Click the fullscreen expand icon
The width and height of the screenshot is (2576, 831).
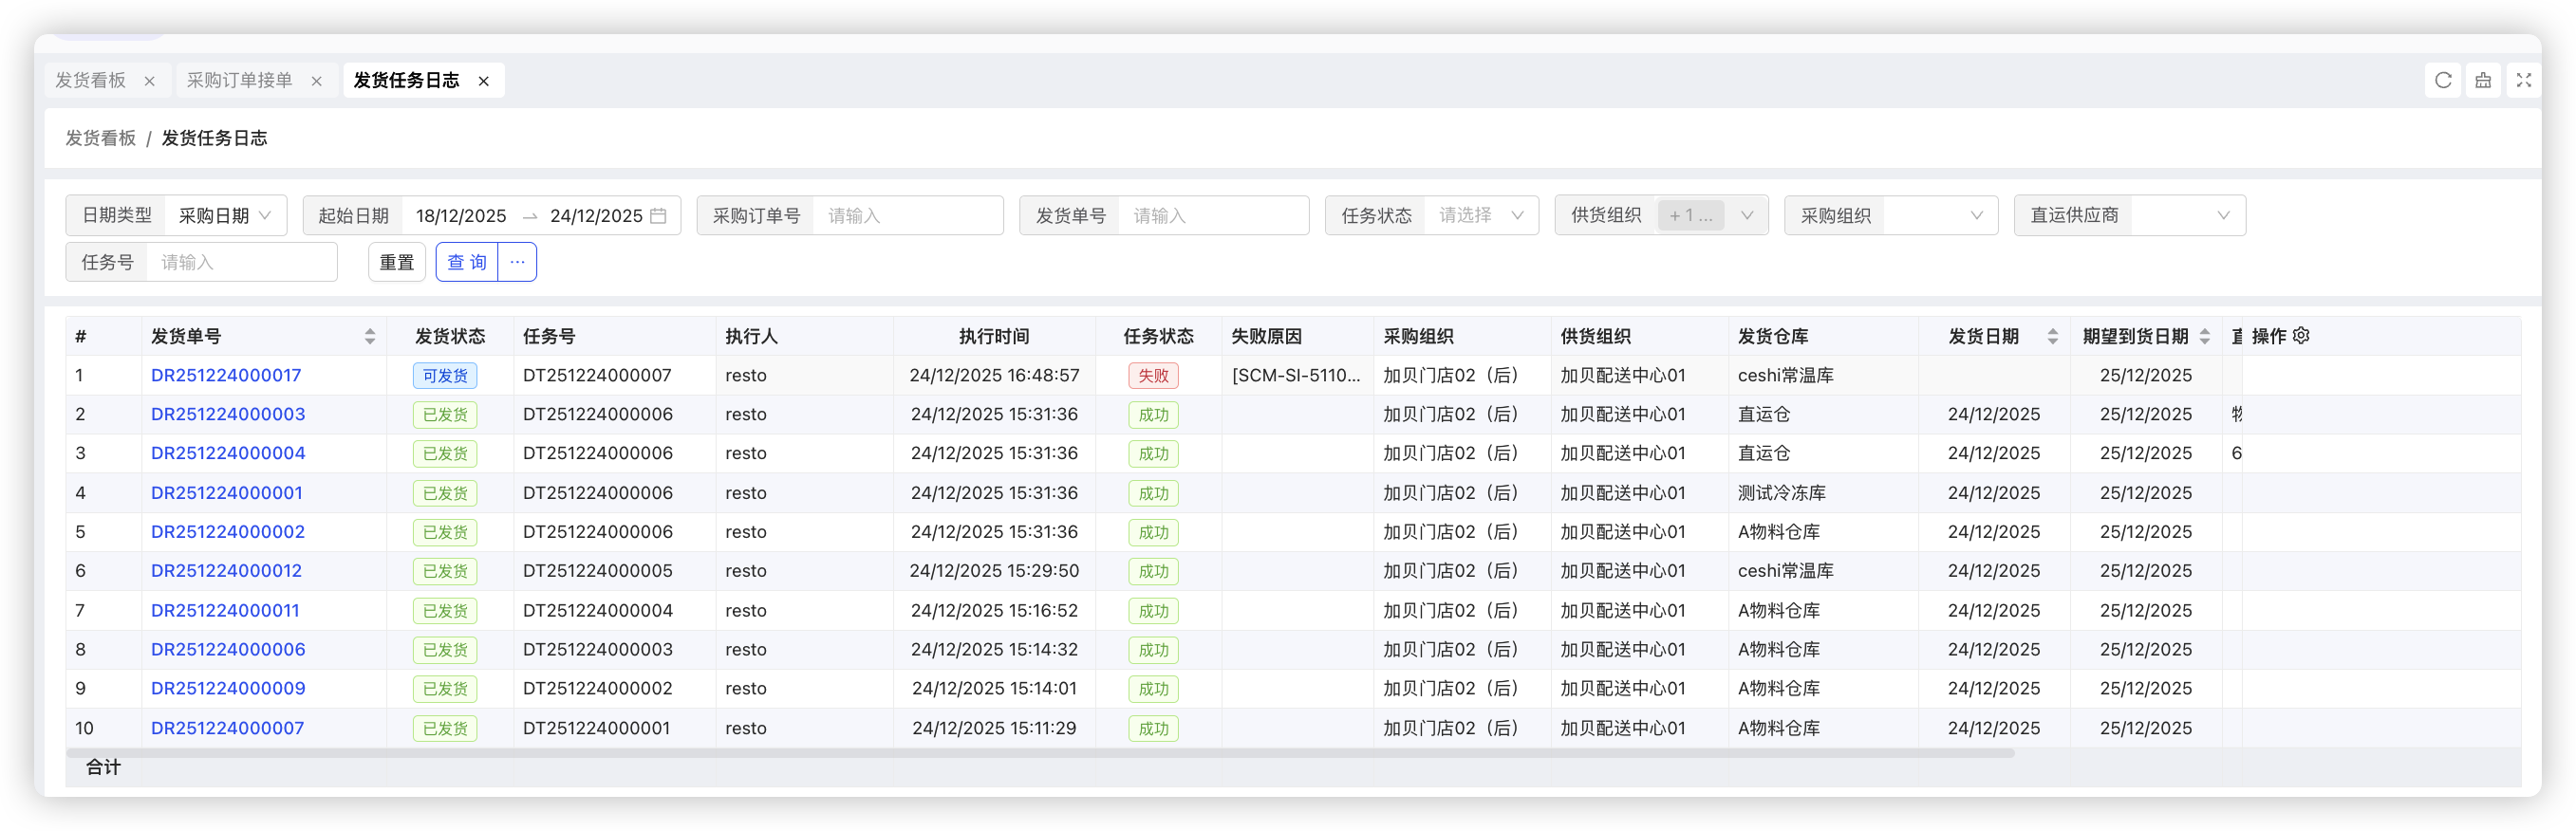2523,80
